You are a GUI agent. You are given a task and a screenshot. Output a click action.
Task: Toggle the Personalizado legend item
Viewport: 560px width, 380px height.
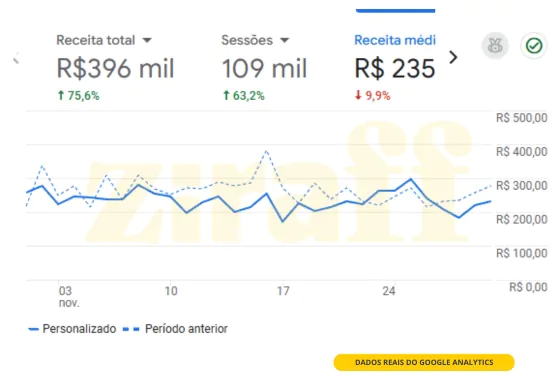click(72, 329)
